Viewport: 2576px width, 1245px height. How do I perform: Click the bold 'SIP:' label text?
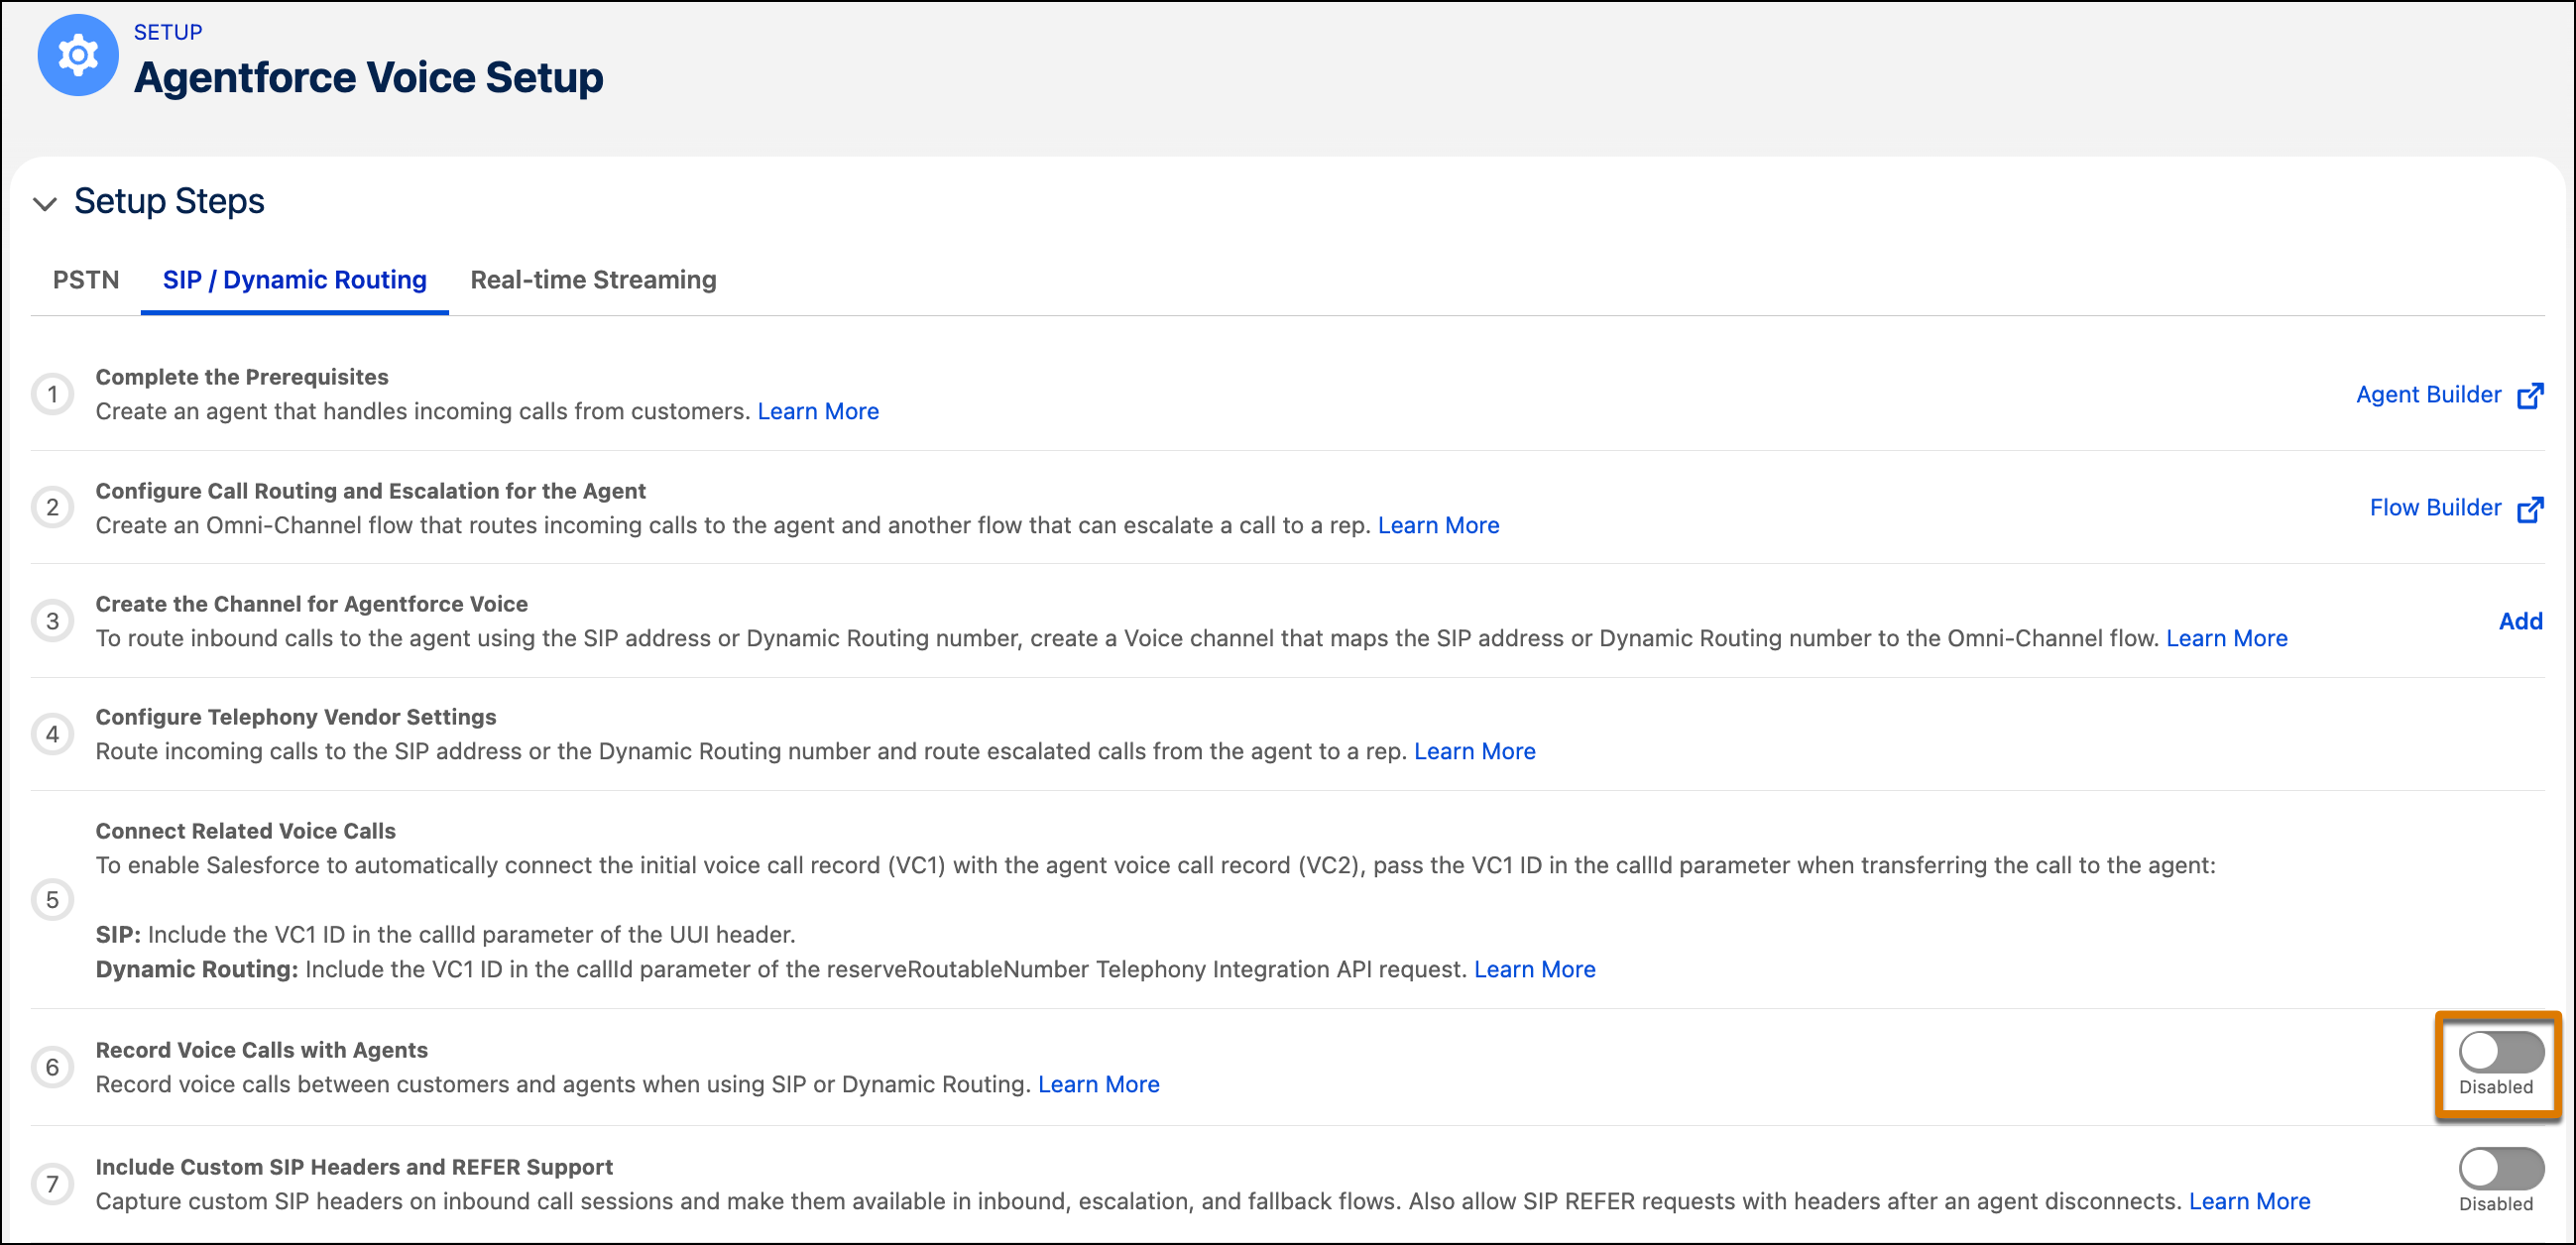coord(118,934)
